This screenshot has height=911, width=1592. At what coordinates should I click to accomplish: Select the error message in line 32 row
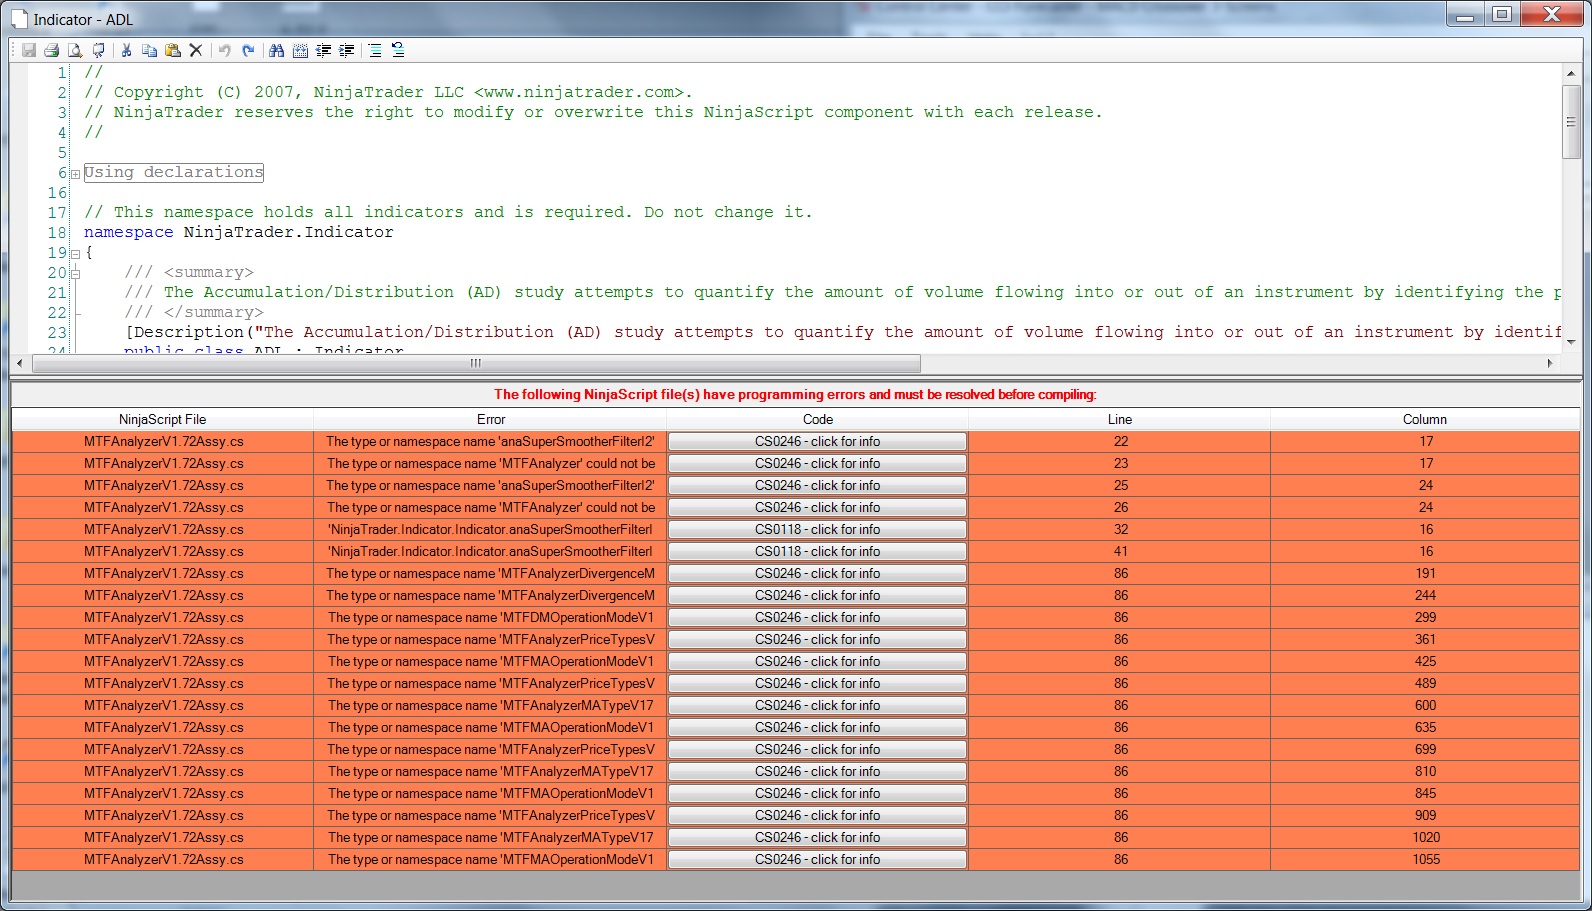[x=490, y=530]
